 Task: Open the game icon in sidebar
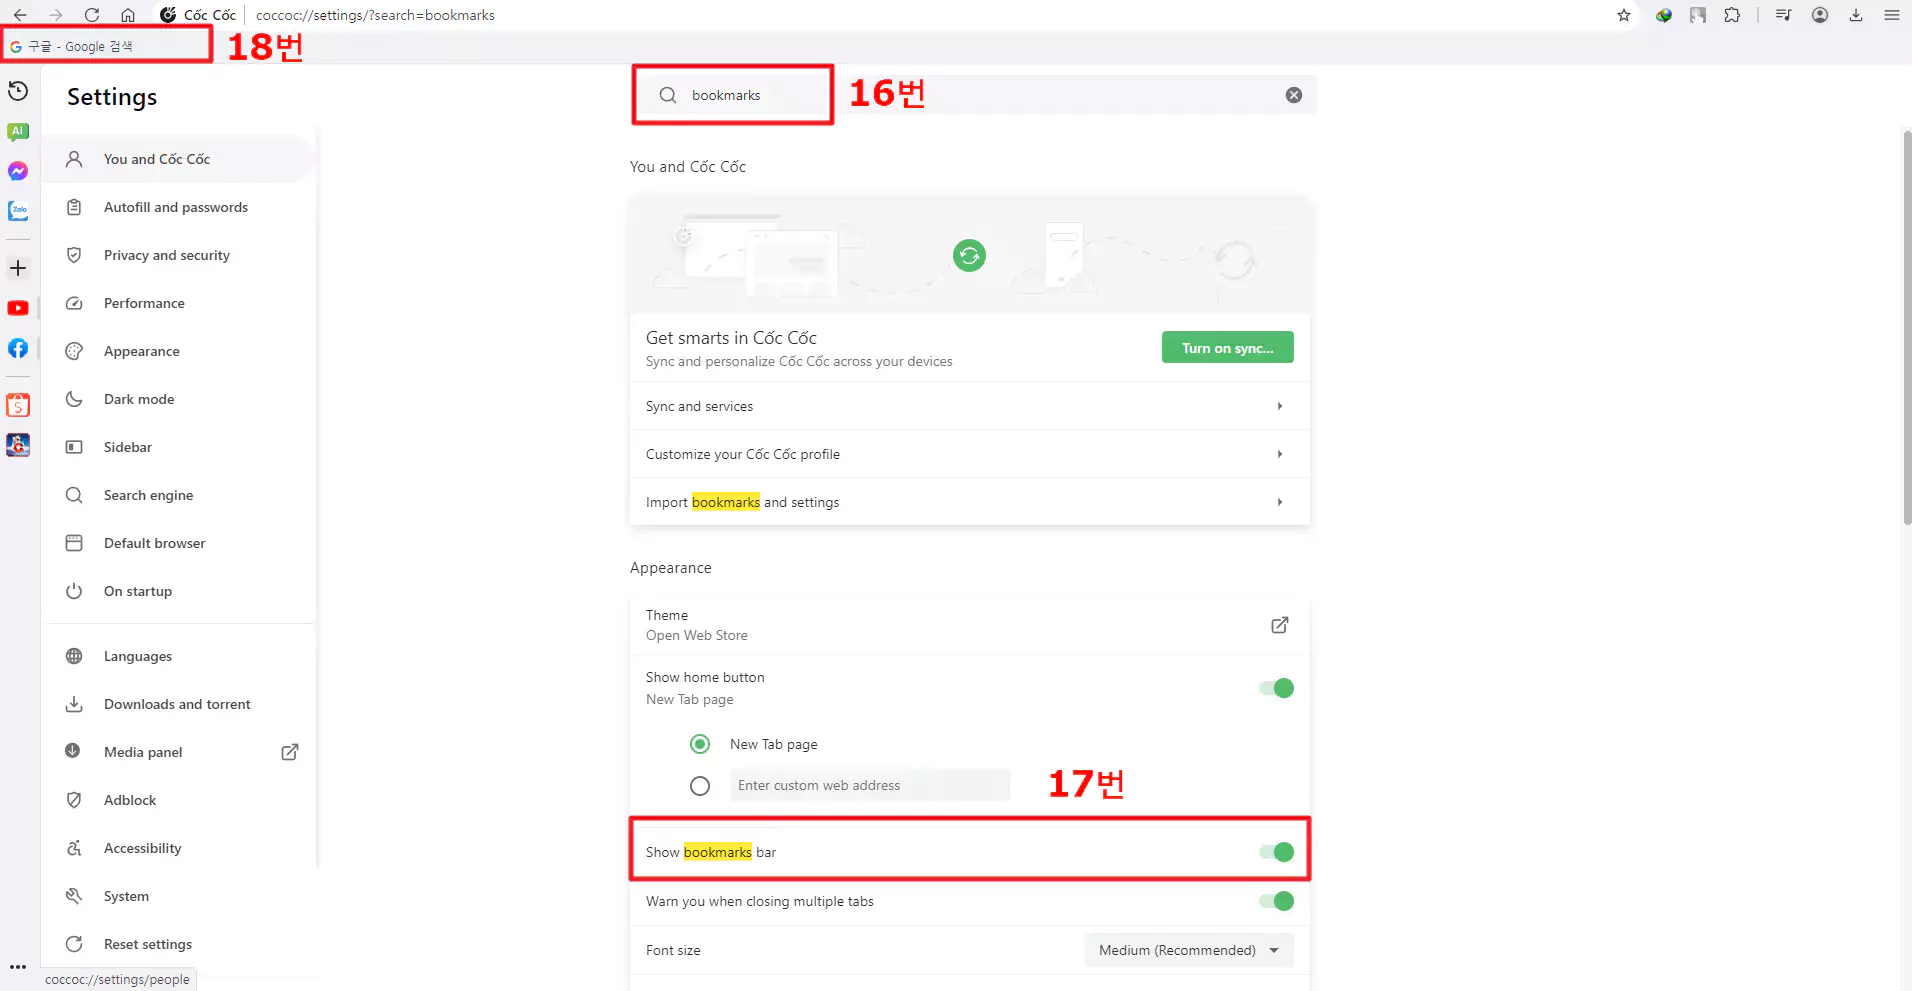pos(18,445)
